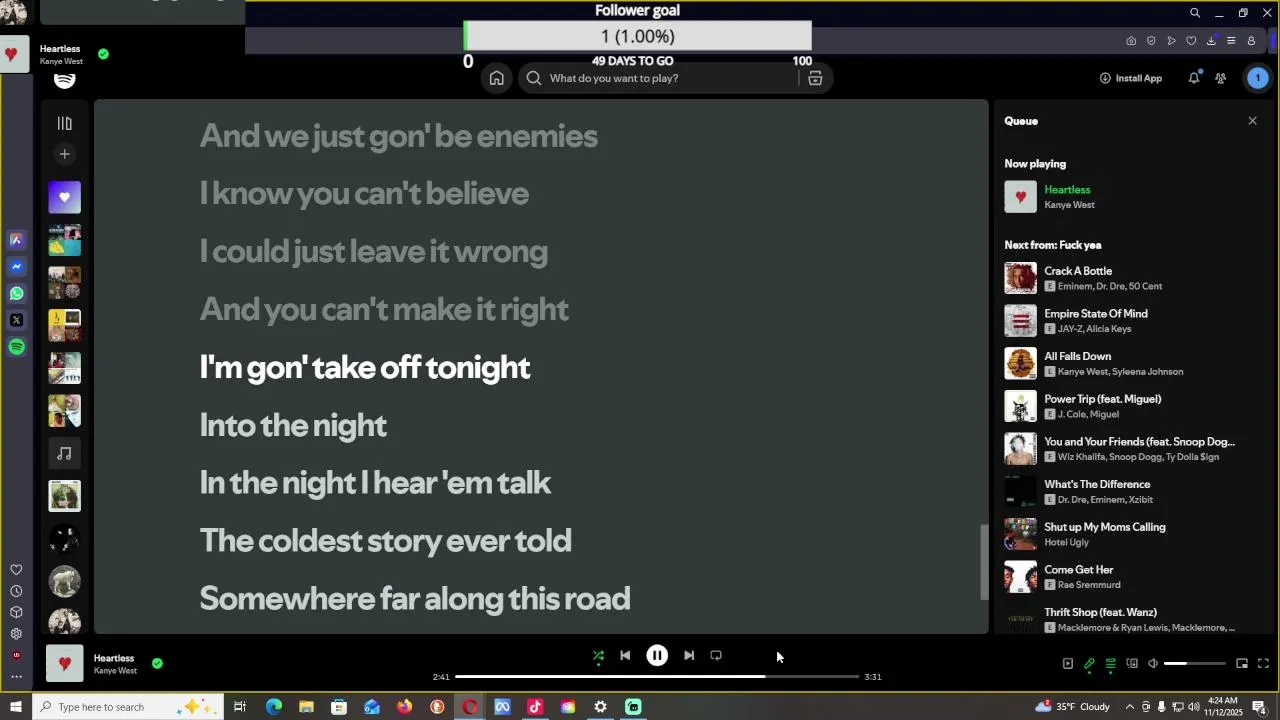Toggle shuffle mode off

click(x=598, y=656)
